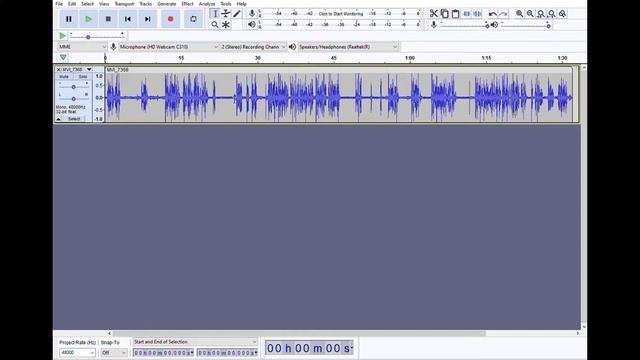Adjust the track gain slider

pos(73,87)
